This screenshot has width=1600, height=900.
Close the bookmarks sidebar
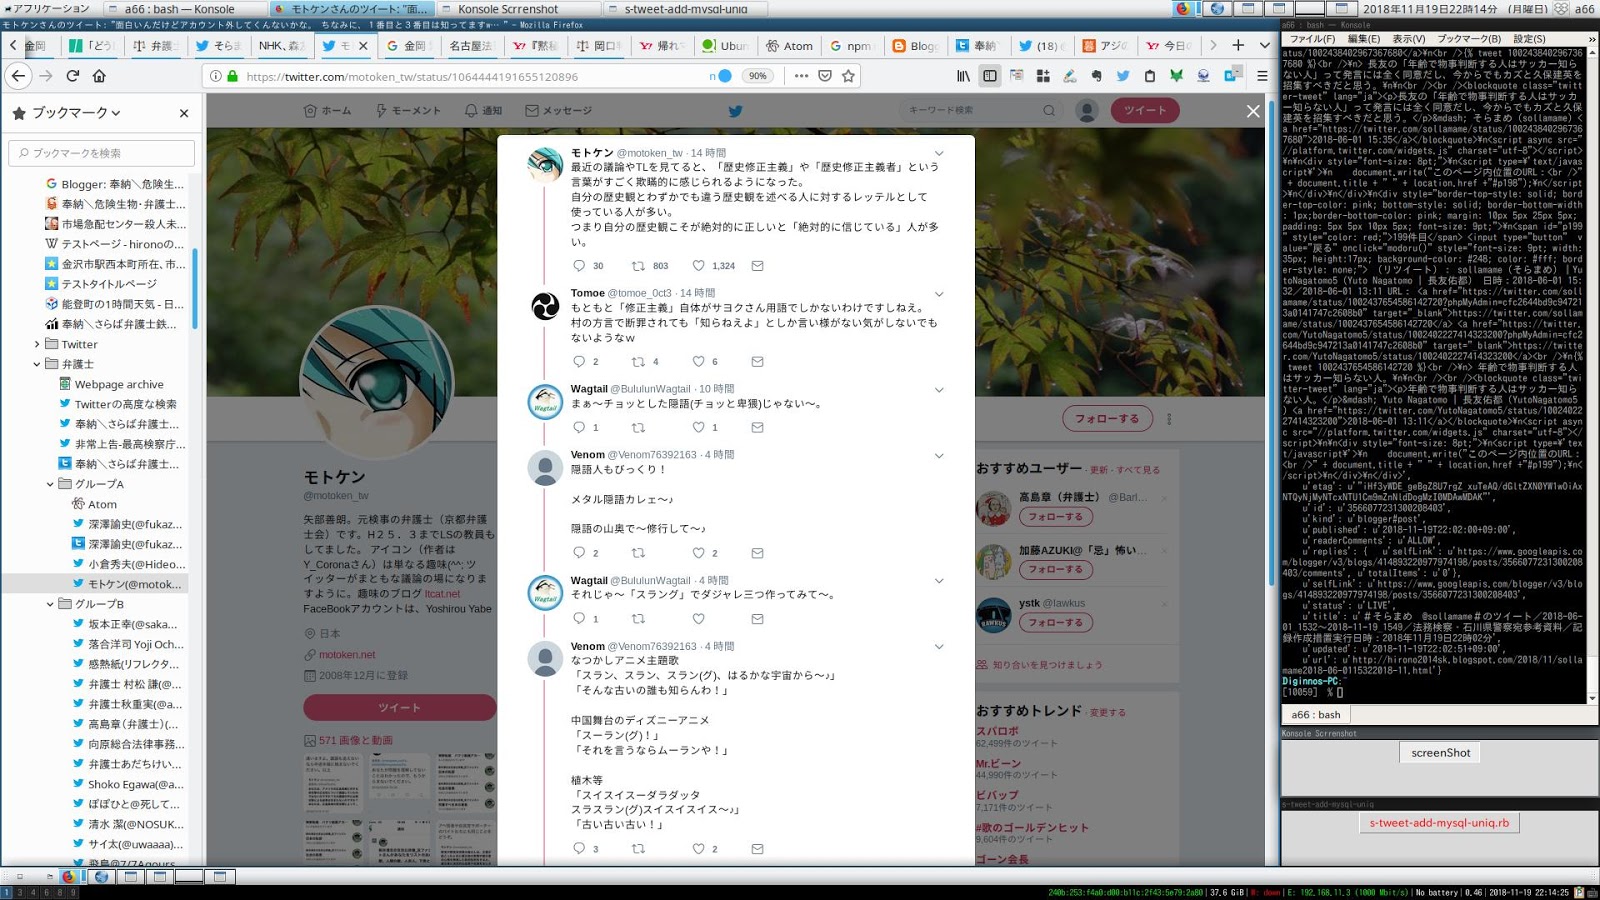pyautogui.click(x=184, y=113)
